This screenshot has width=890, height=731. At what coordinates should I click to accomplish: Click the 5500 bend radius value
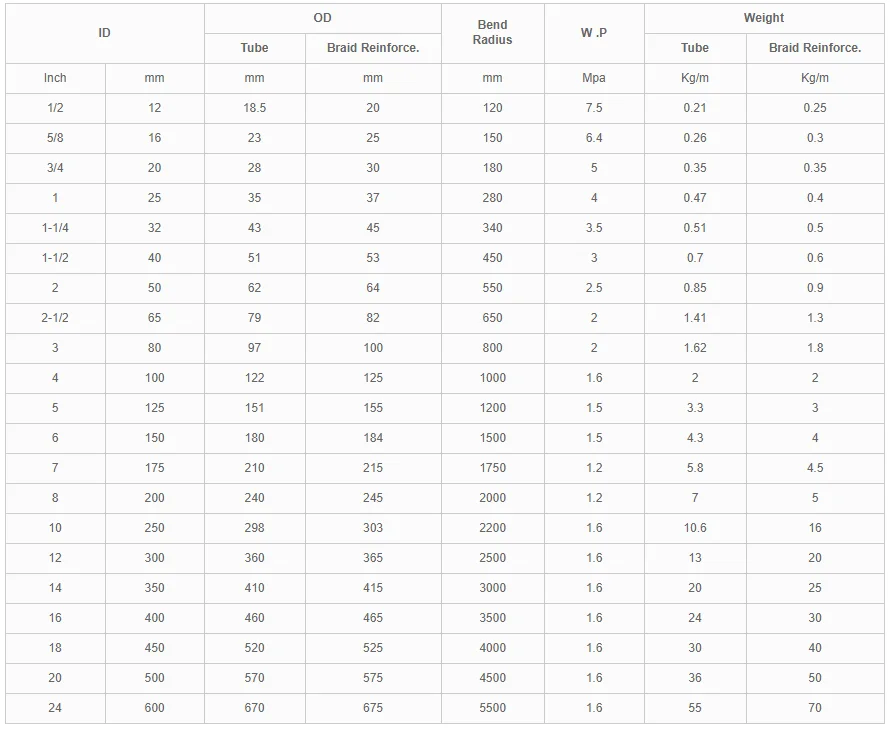492,708
